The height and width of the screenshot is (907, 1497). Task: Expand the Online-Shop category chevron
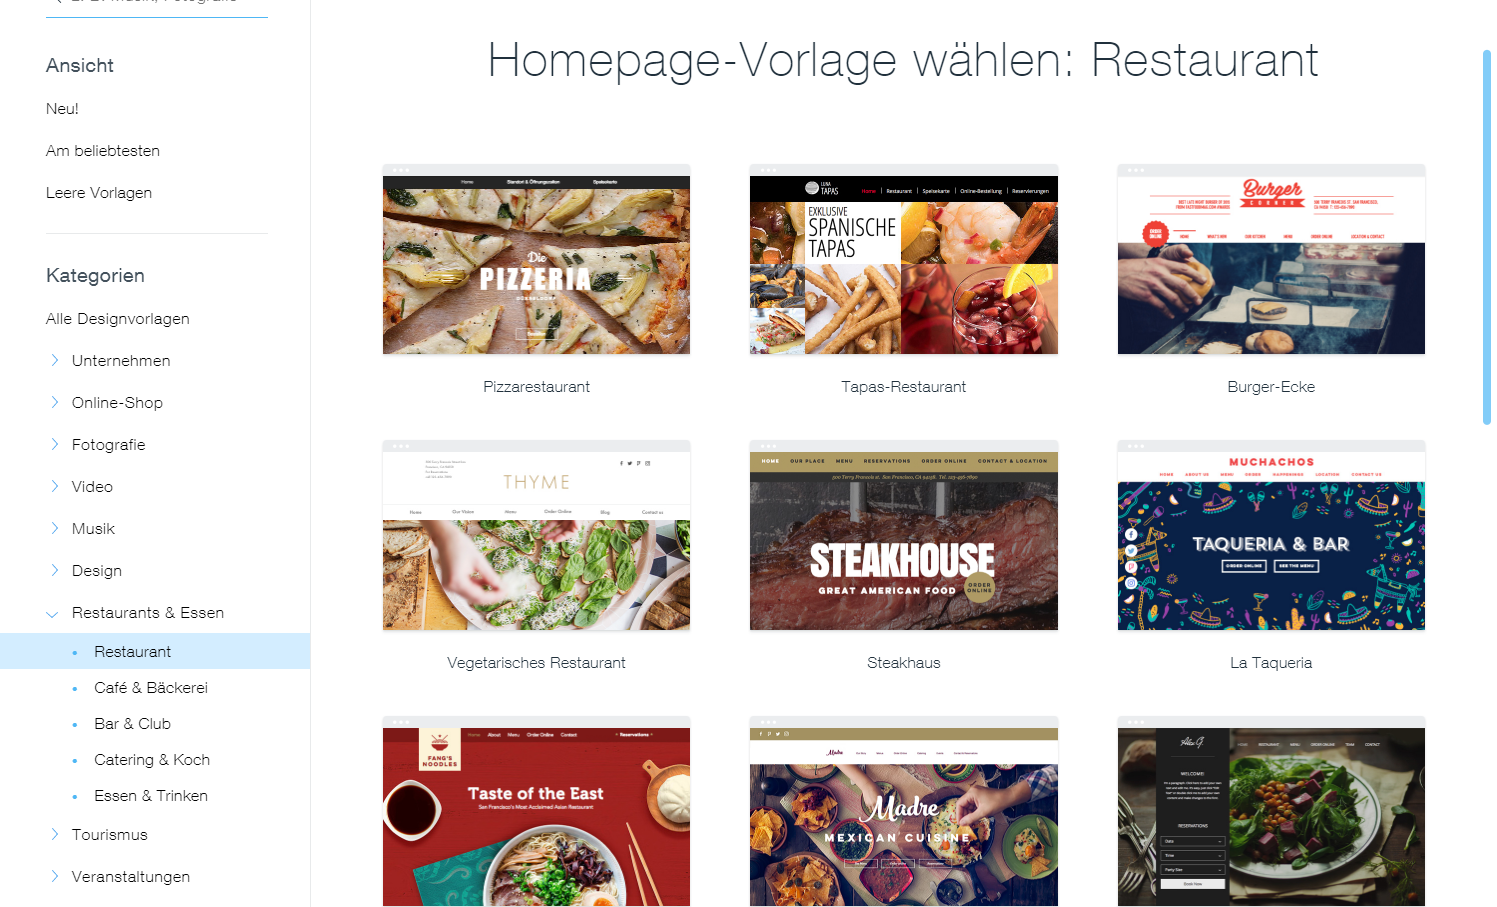click(x=54, y=402)
